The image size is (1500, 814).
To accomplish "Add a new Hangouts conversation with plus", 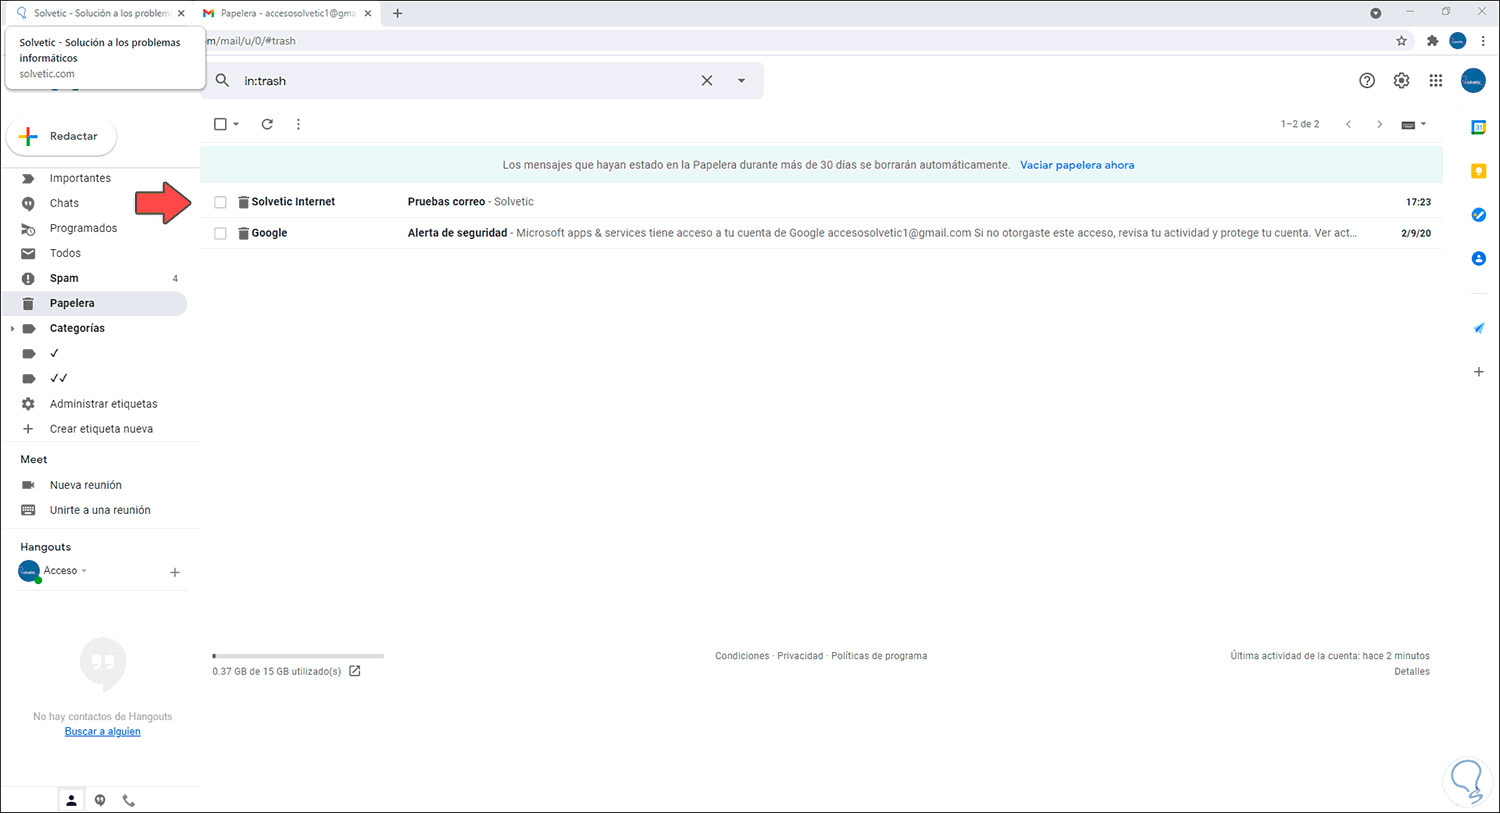I will [175, 572].
